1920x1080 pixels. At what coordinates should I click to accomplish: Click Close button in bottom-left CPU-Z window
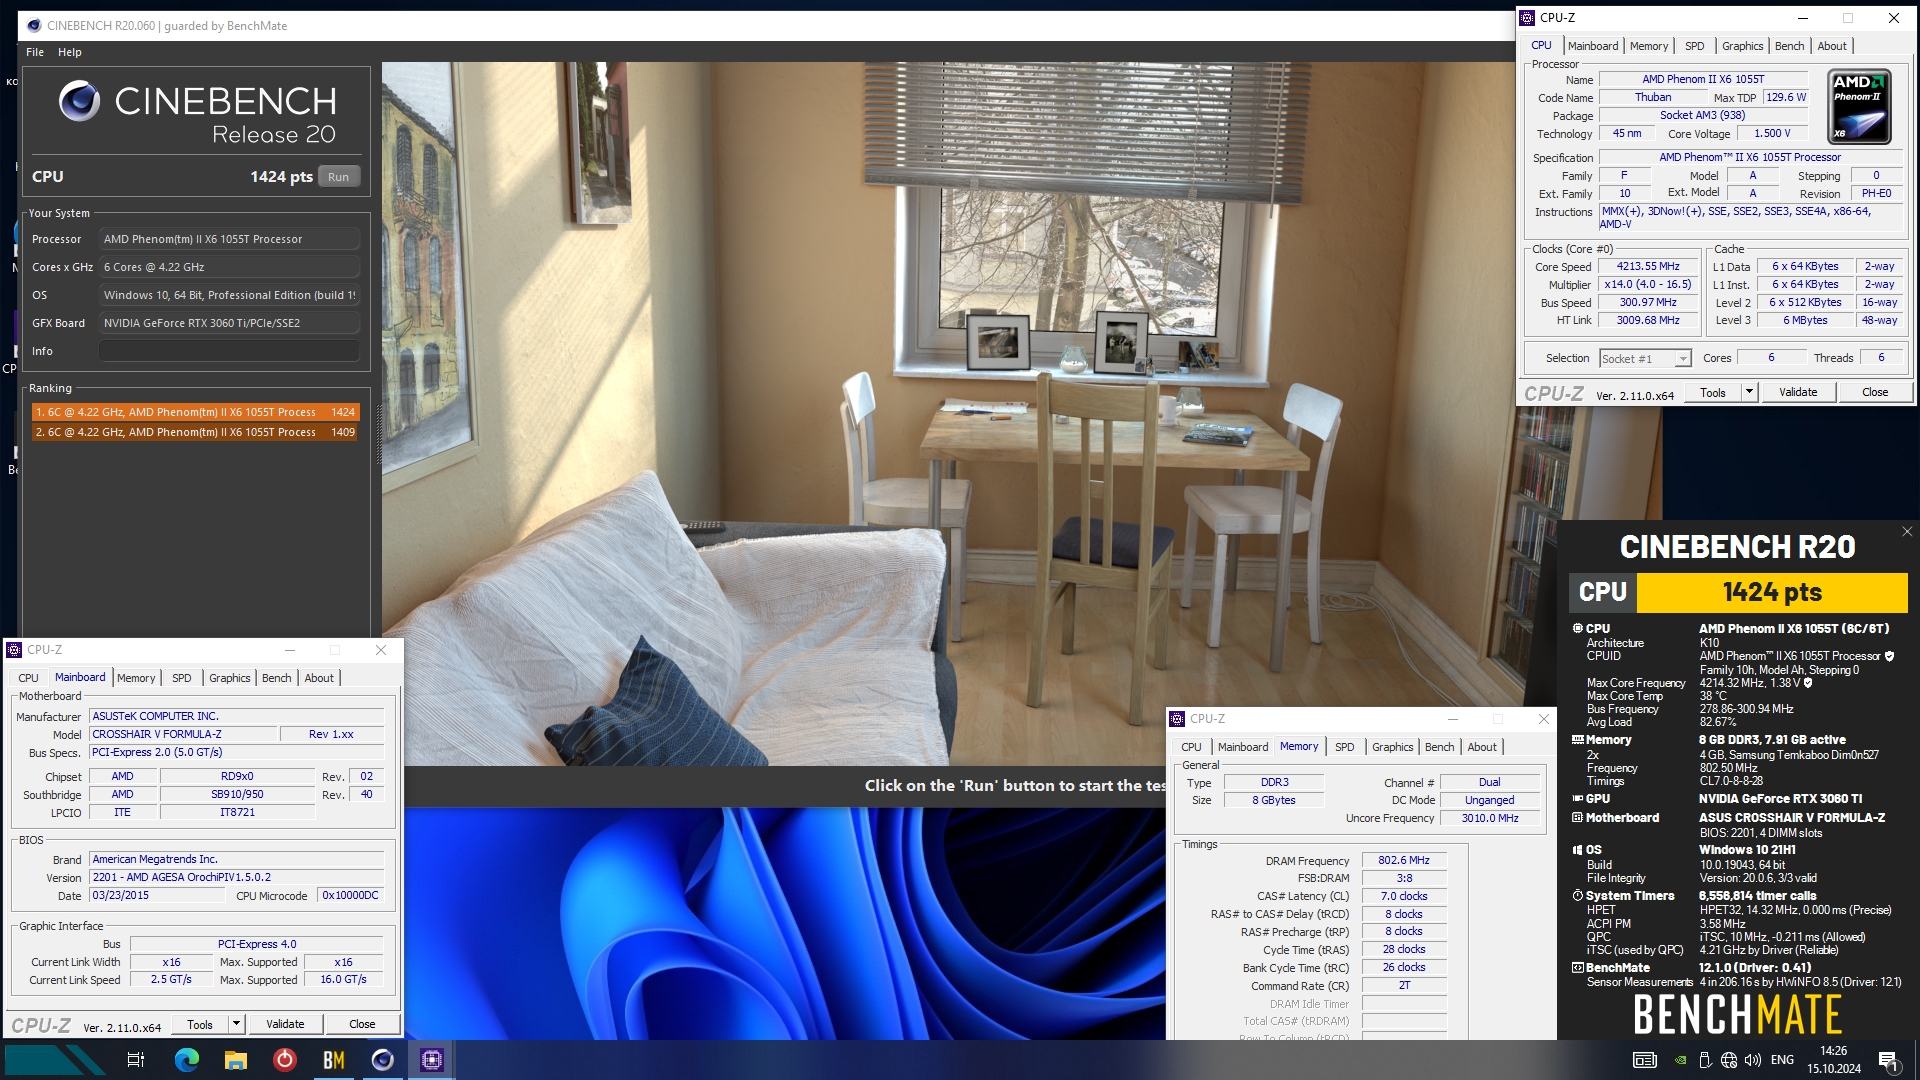362,1024
